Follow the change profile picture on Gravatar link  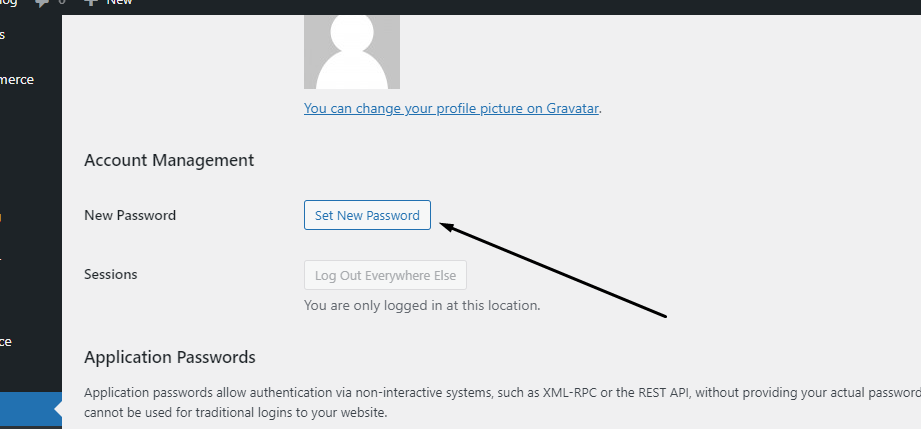451,109
